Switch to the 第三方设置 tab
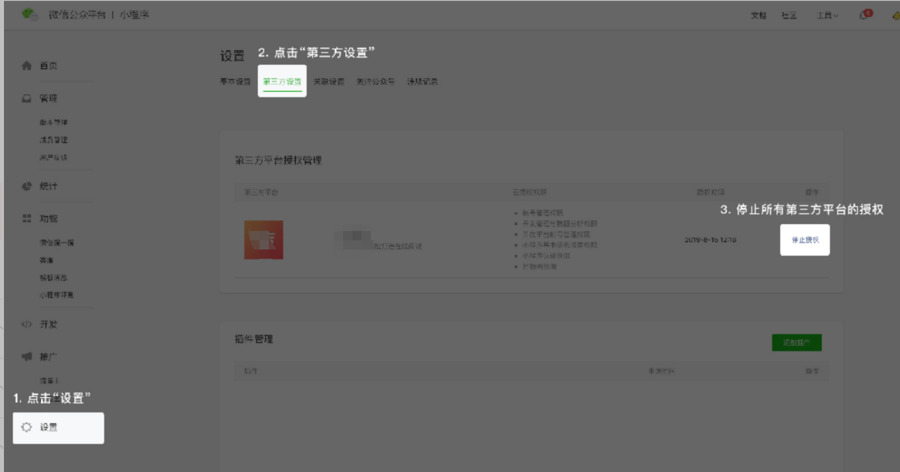Viewport: 900px width, 472px height. point(282,81)
